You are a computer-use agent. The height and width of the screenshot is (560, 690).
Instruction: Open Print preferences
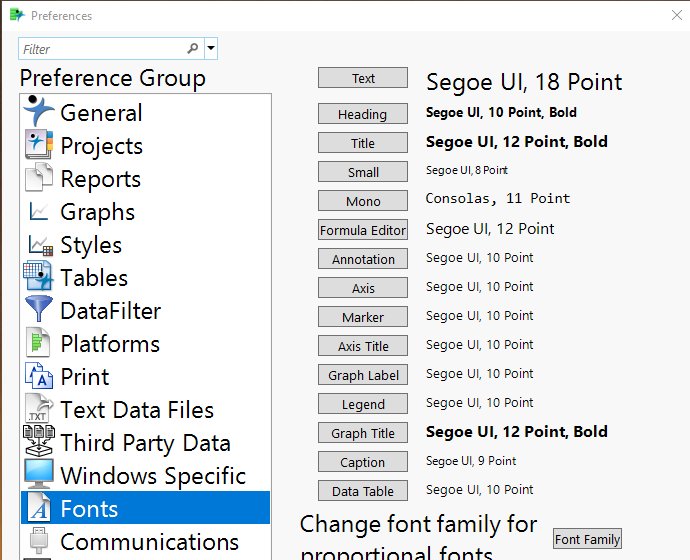(145, 376)
